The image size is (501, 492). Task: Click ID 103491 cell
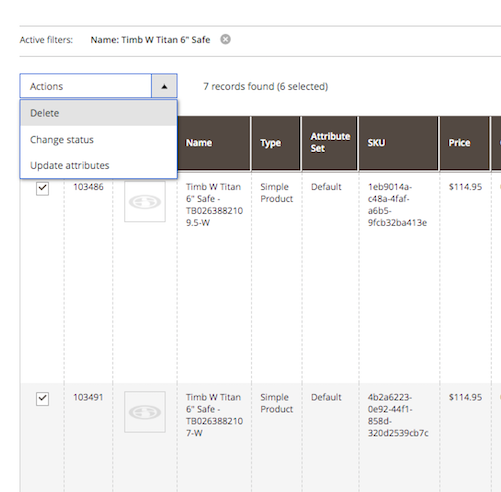click(88, 397)
